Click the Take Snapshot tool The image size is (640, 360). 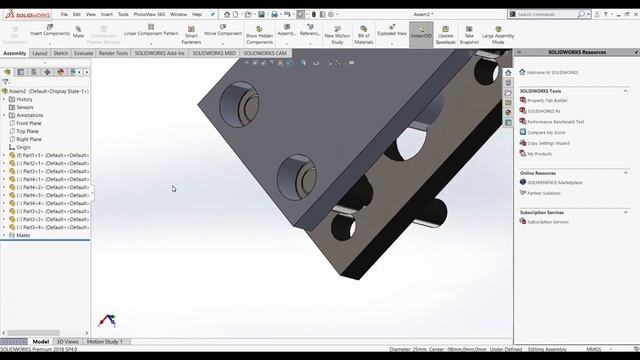(x=469, y=35)
